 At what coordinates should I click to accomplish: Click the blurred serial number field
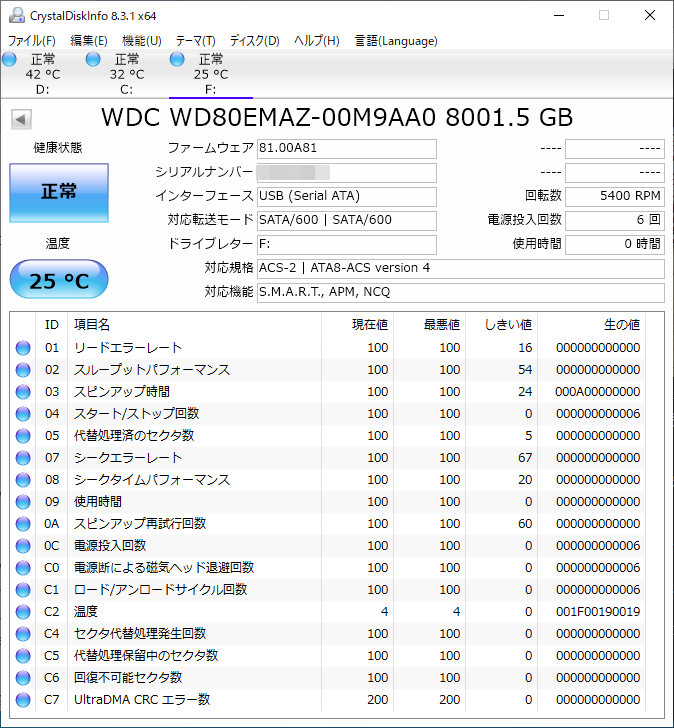347,173
